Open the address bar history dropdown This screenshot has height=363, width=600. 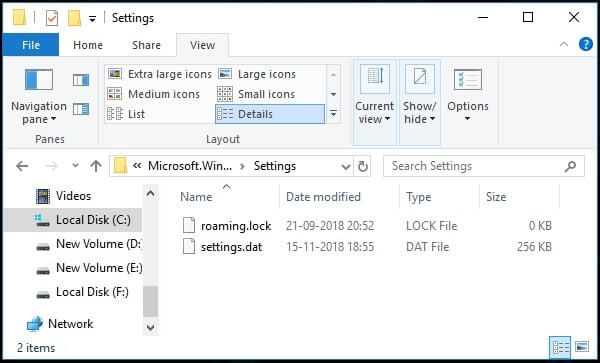click(x=346, y=166)
